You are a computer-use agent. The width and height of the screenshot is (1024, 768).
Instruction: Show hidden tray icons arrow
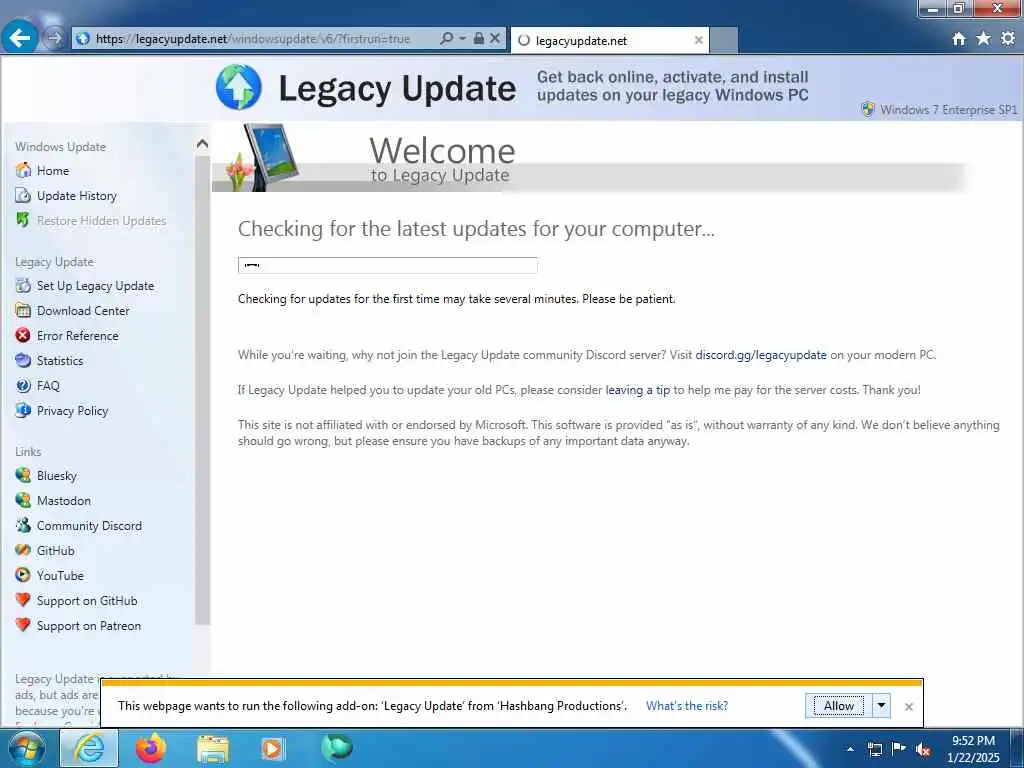(850, 749)
